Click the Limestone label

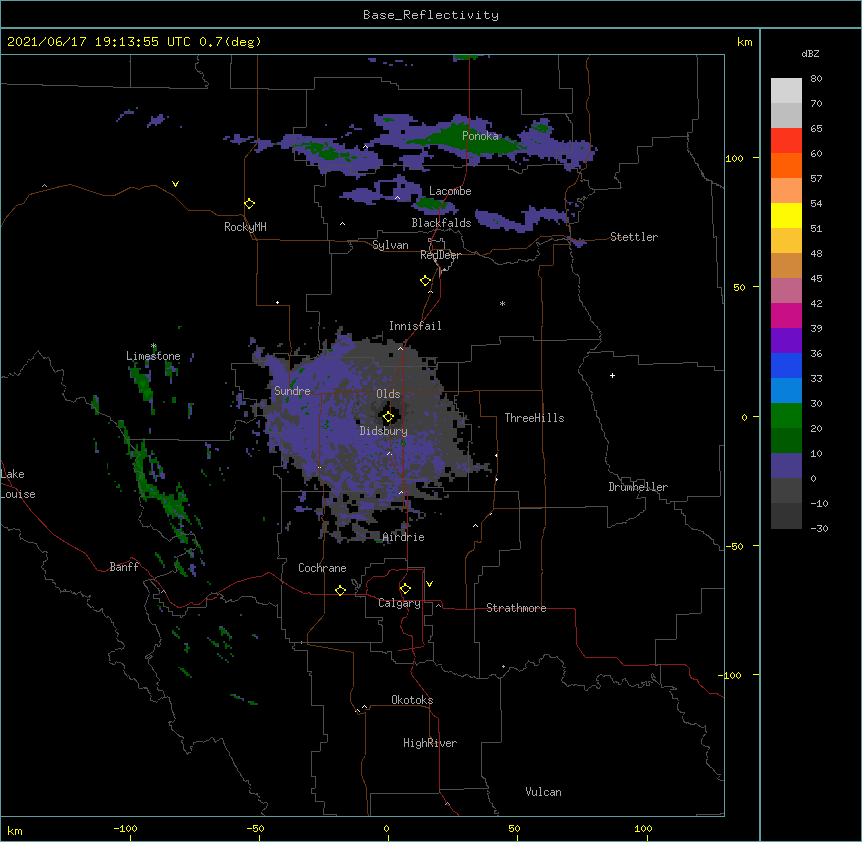tap(153, 356)
